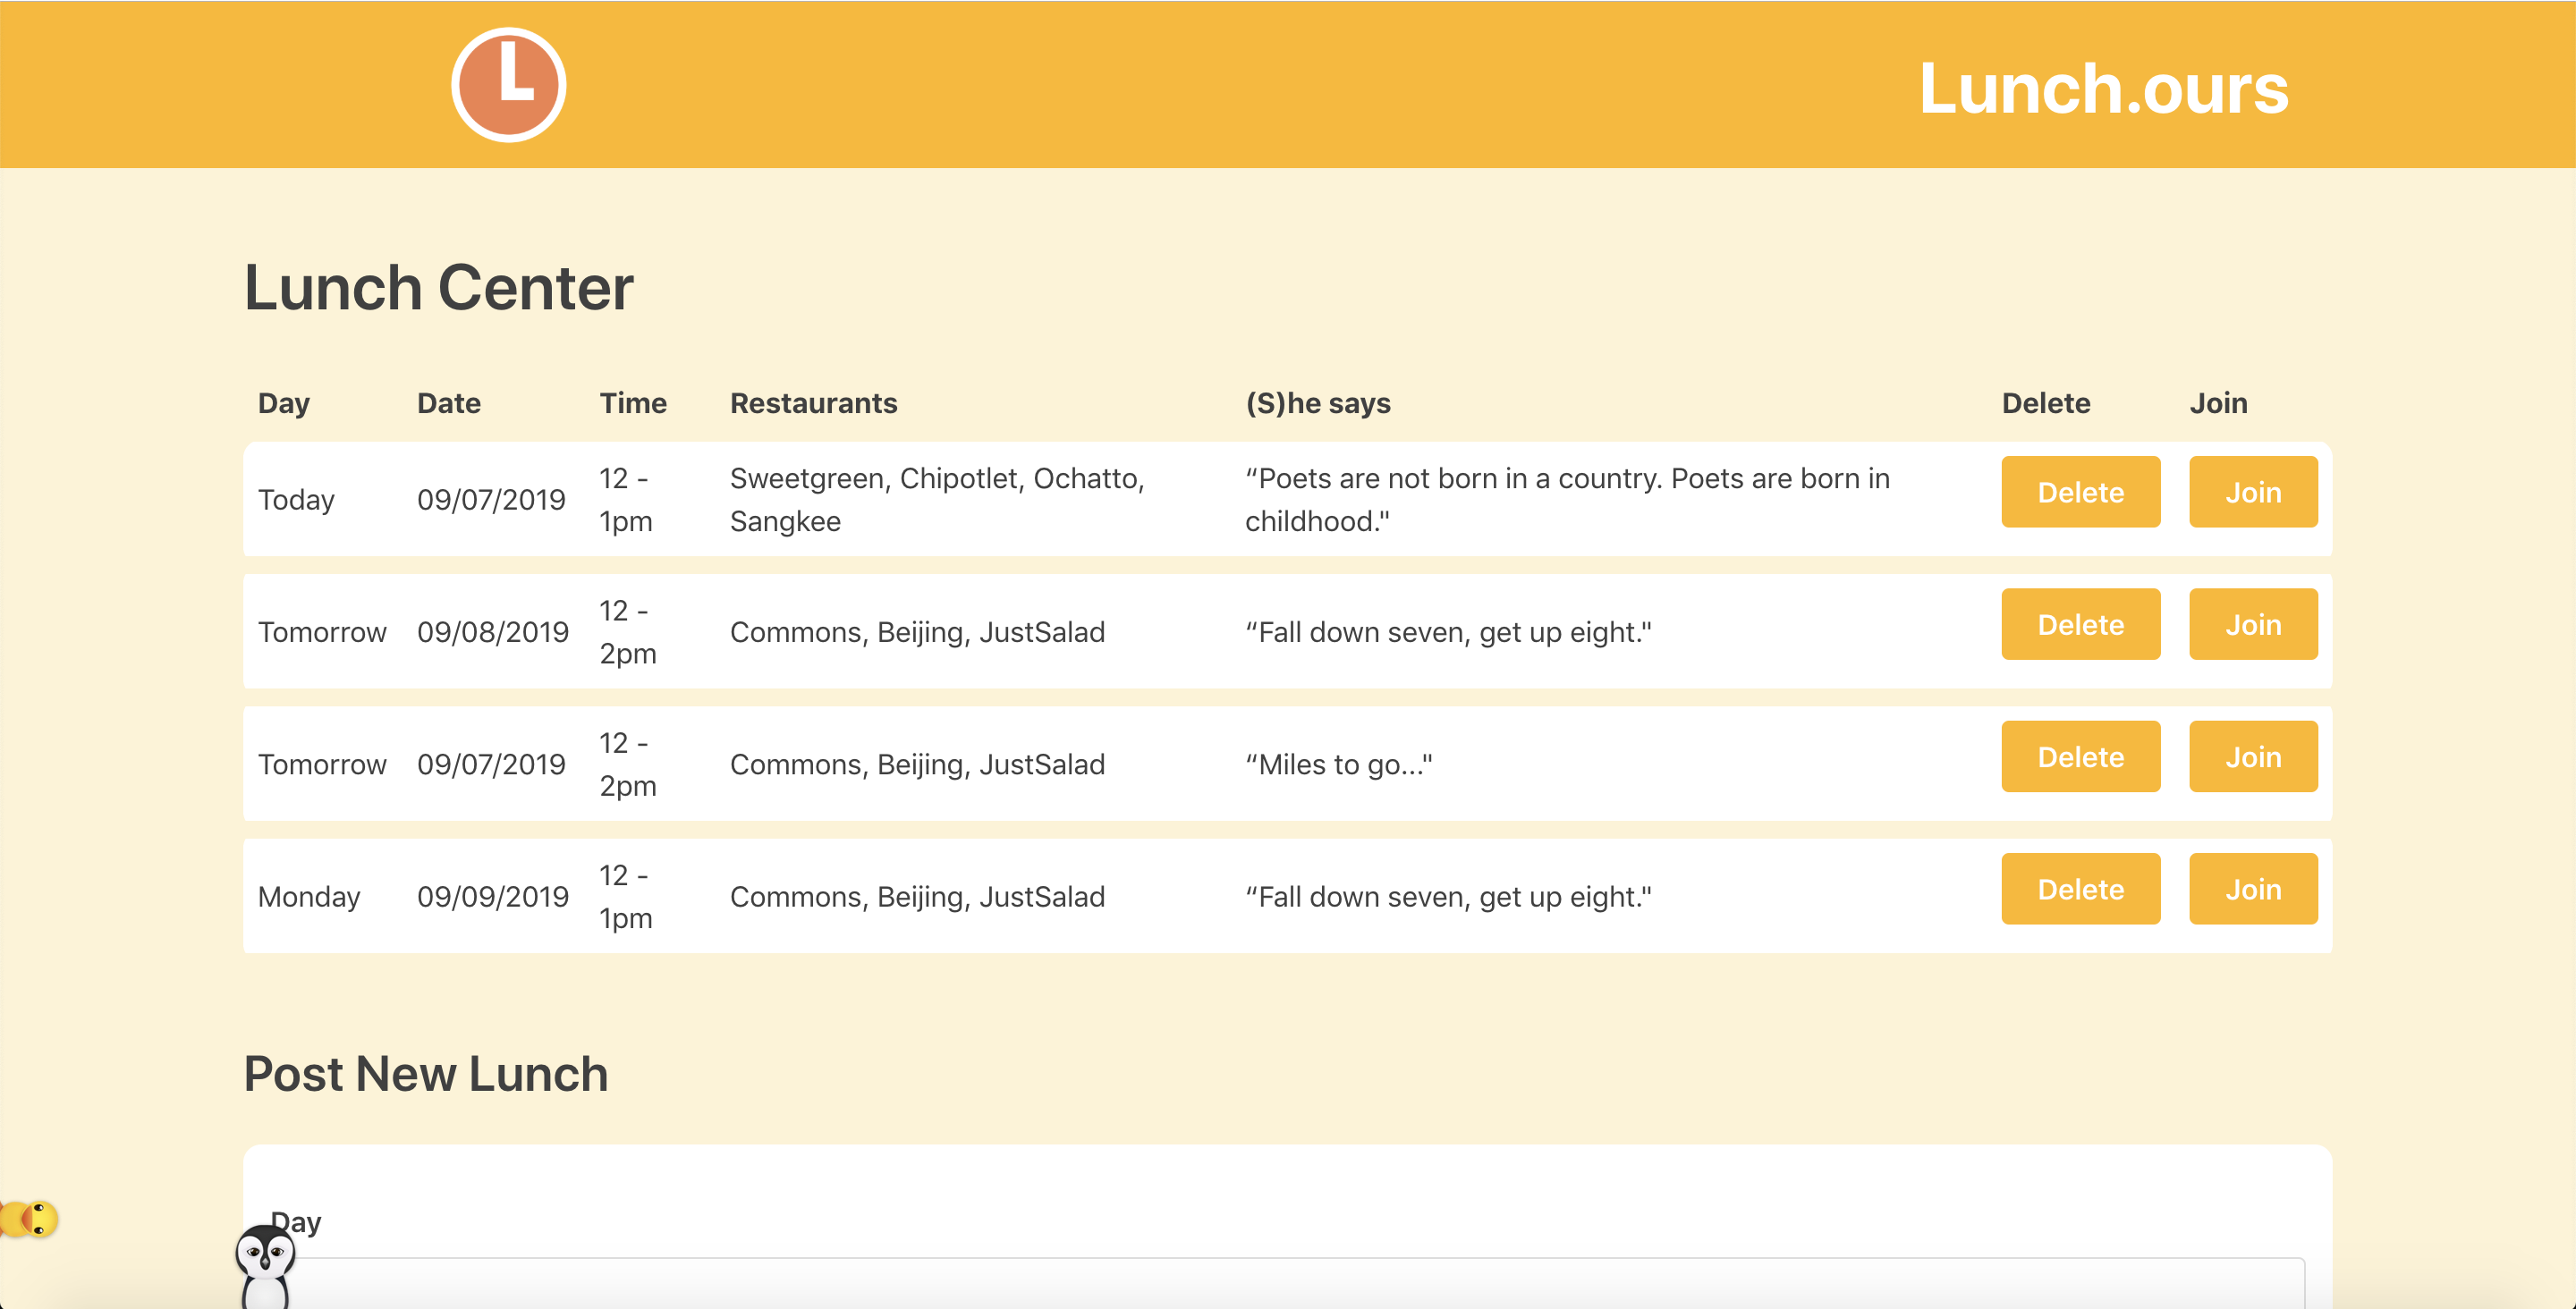The image size is (2576, 1309).
Task: Join the Today Sweetgreen lunch
Action: 2252,492
